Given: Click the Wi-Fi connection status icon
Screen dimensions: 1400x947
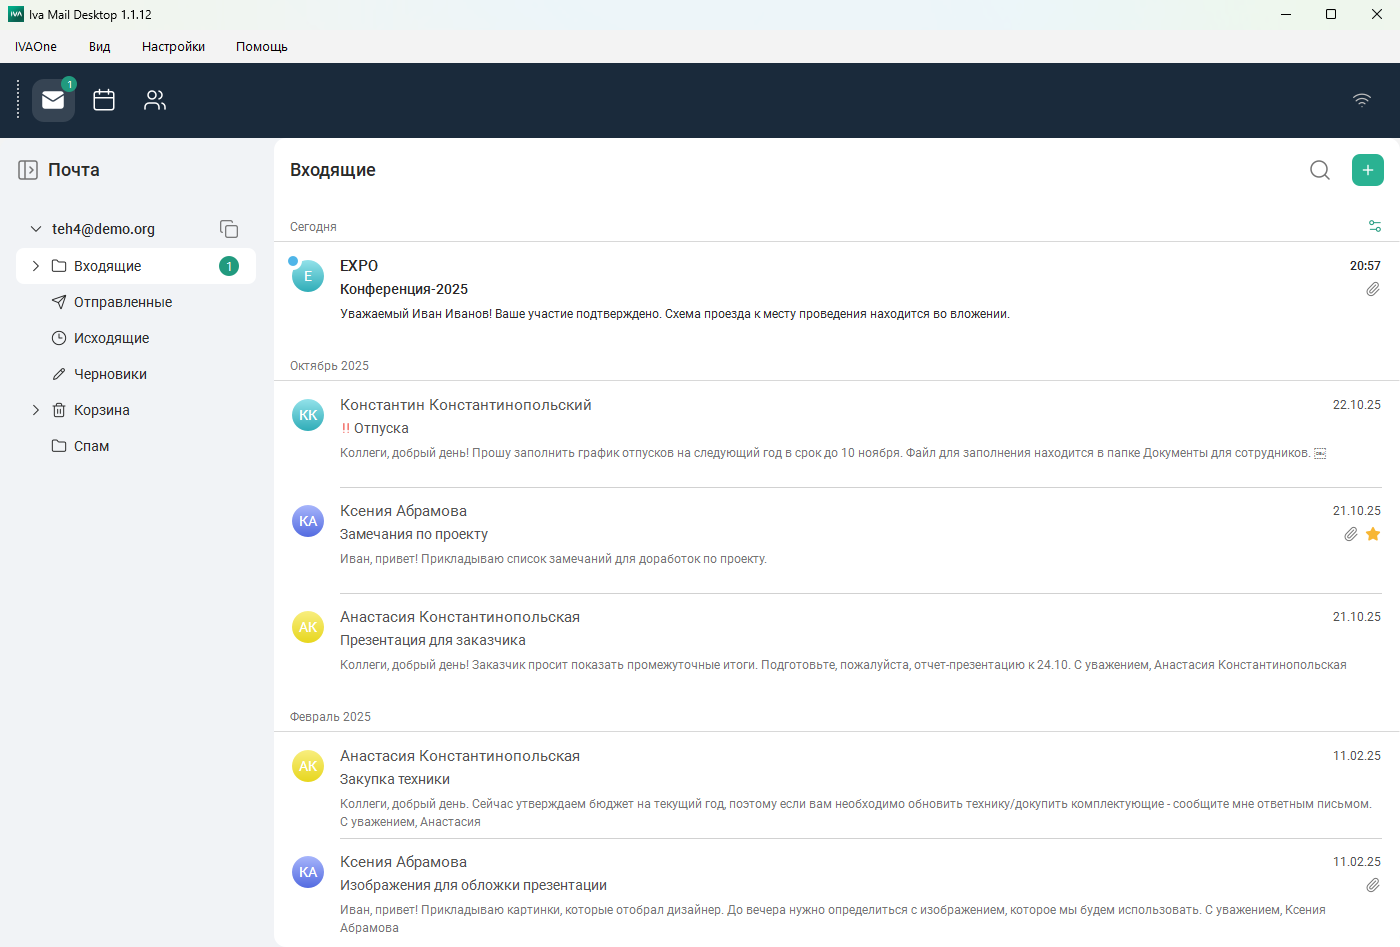Looking at the screenshot, I should pyautogui.click(x=1361, y=100).
